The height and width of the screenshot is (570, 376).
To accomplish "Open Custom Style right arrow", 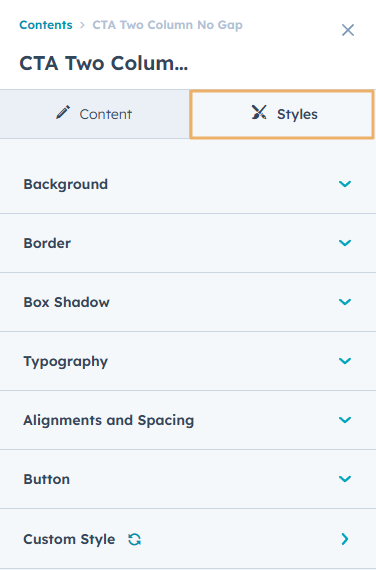I will (x=345, y=539).
